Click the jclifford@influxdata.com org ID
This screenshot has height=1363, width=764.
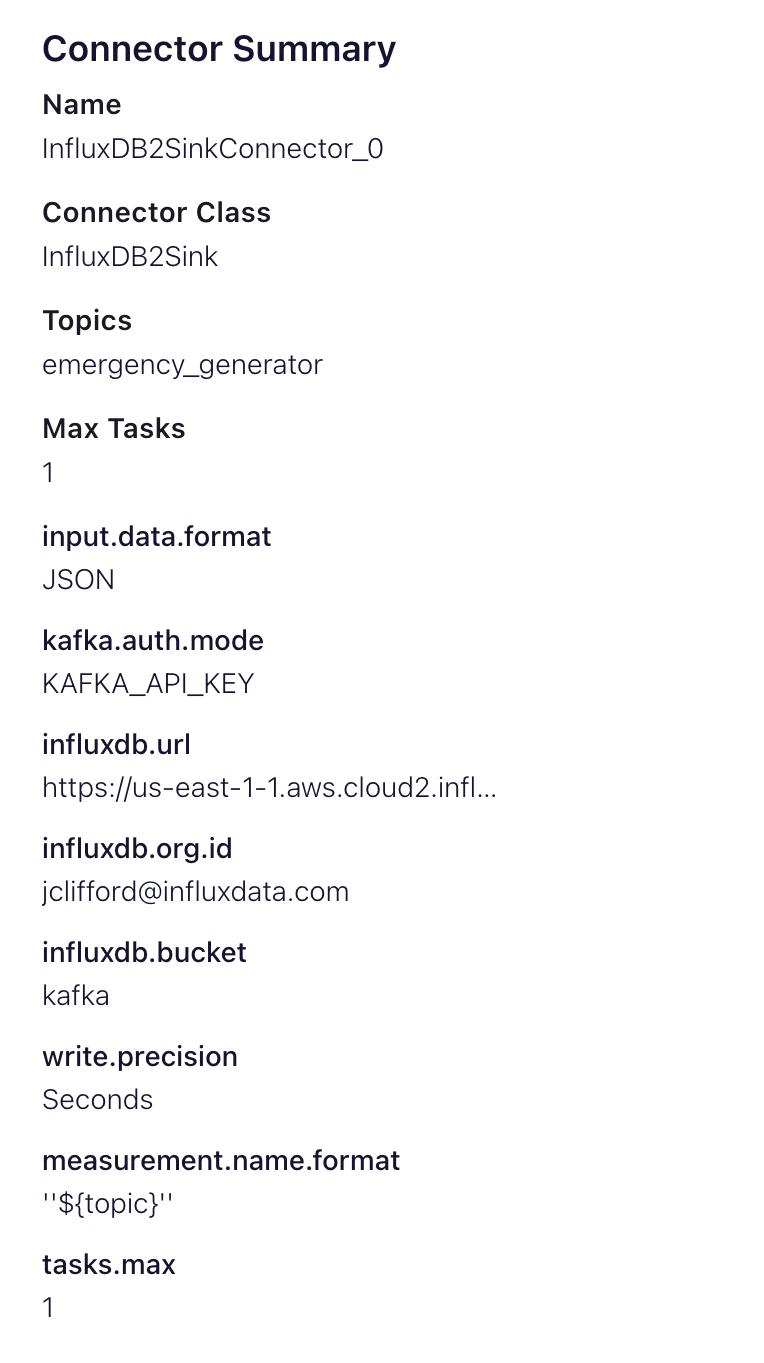195,892
